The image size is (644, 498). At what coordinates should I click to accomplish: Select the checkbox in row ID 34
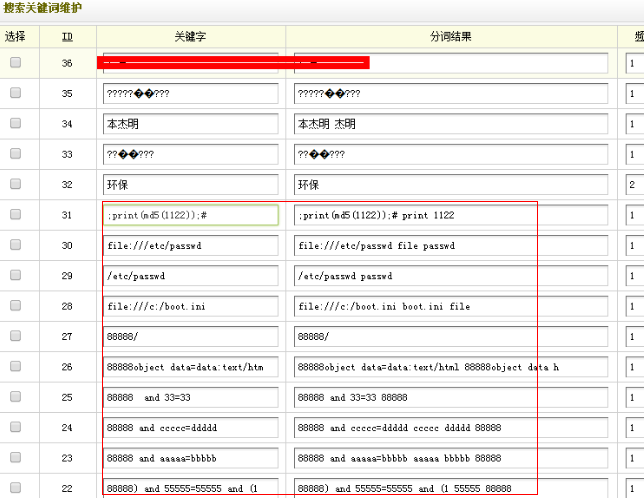pyautogui.click(x=15, y=123)
